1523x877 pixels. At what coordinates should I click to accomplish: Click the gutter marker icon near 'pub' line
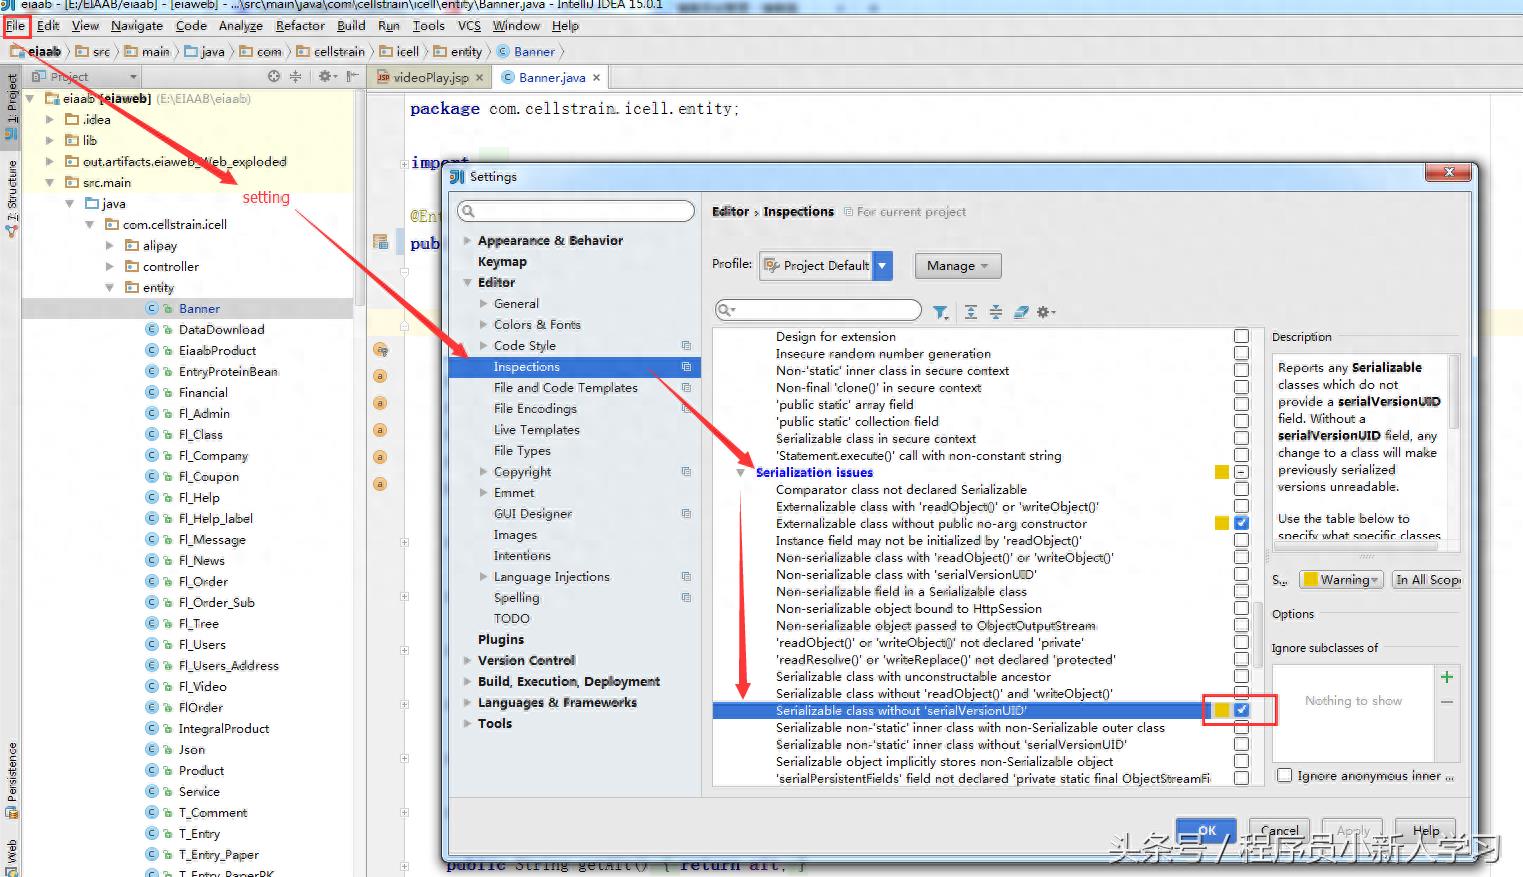pos(380,241)
